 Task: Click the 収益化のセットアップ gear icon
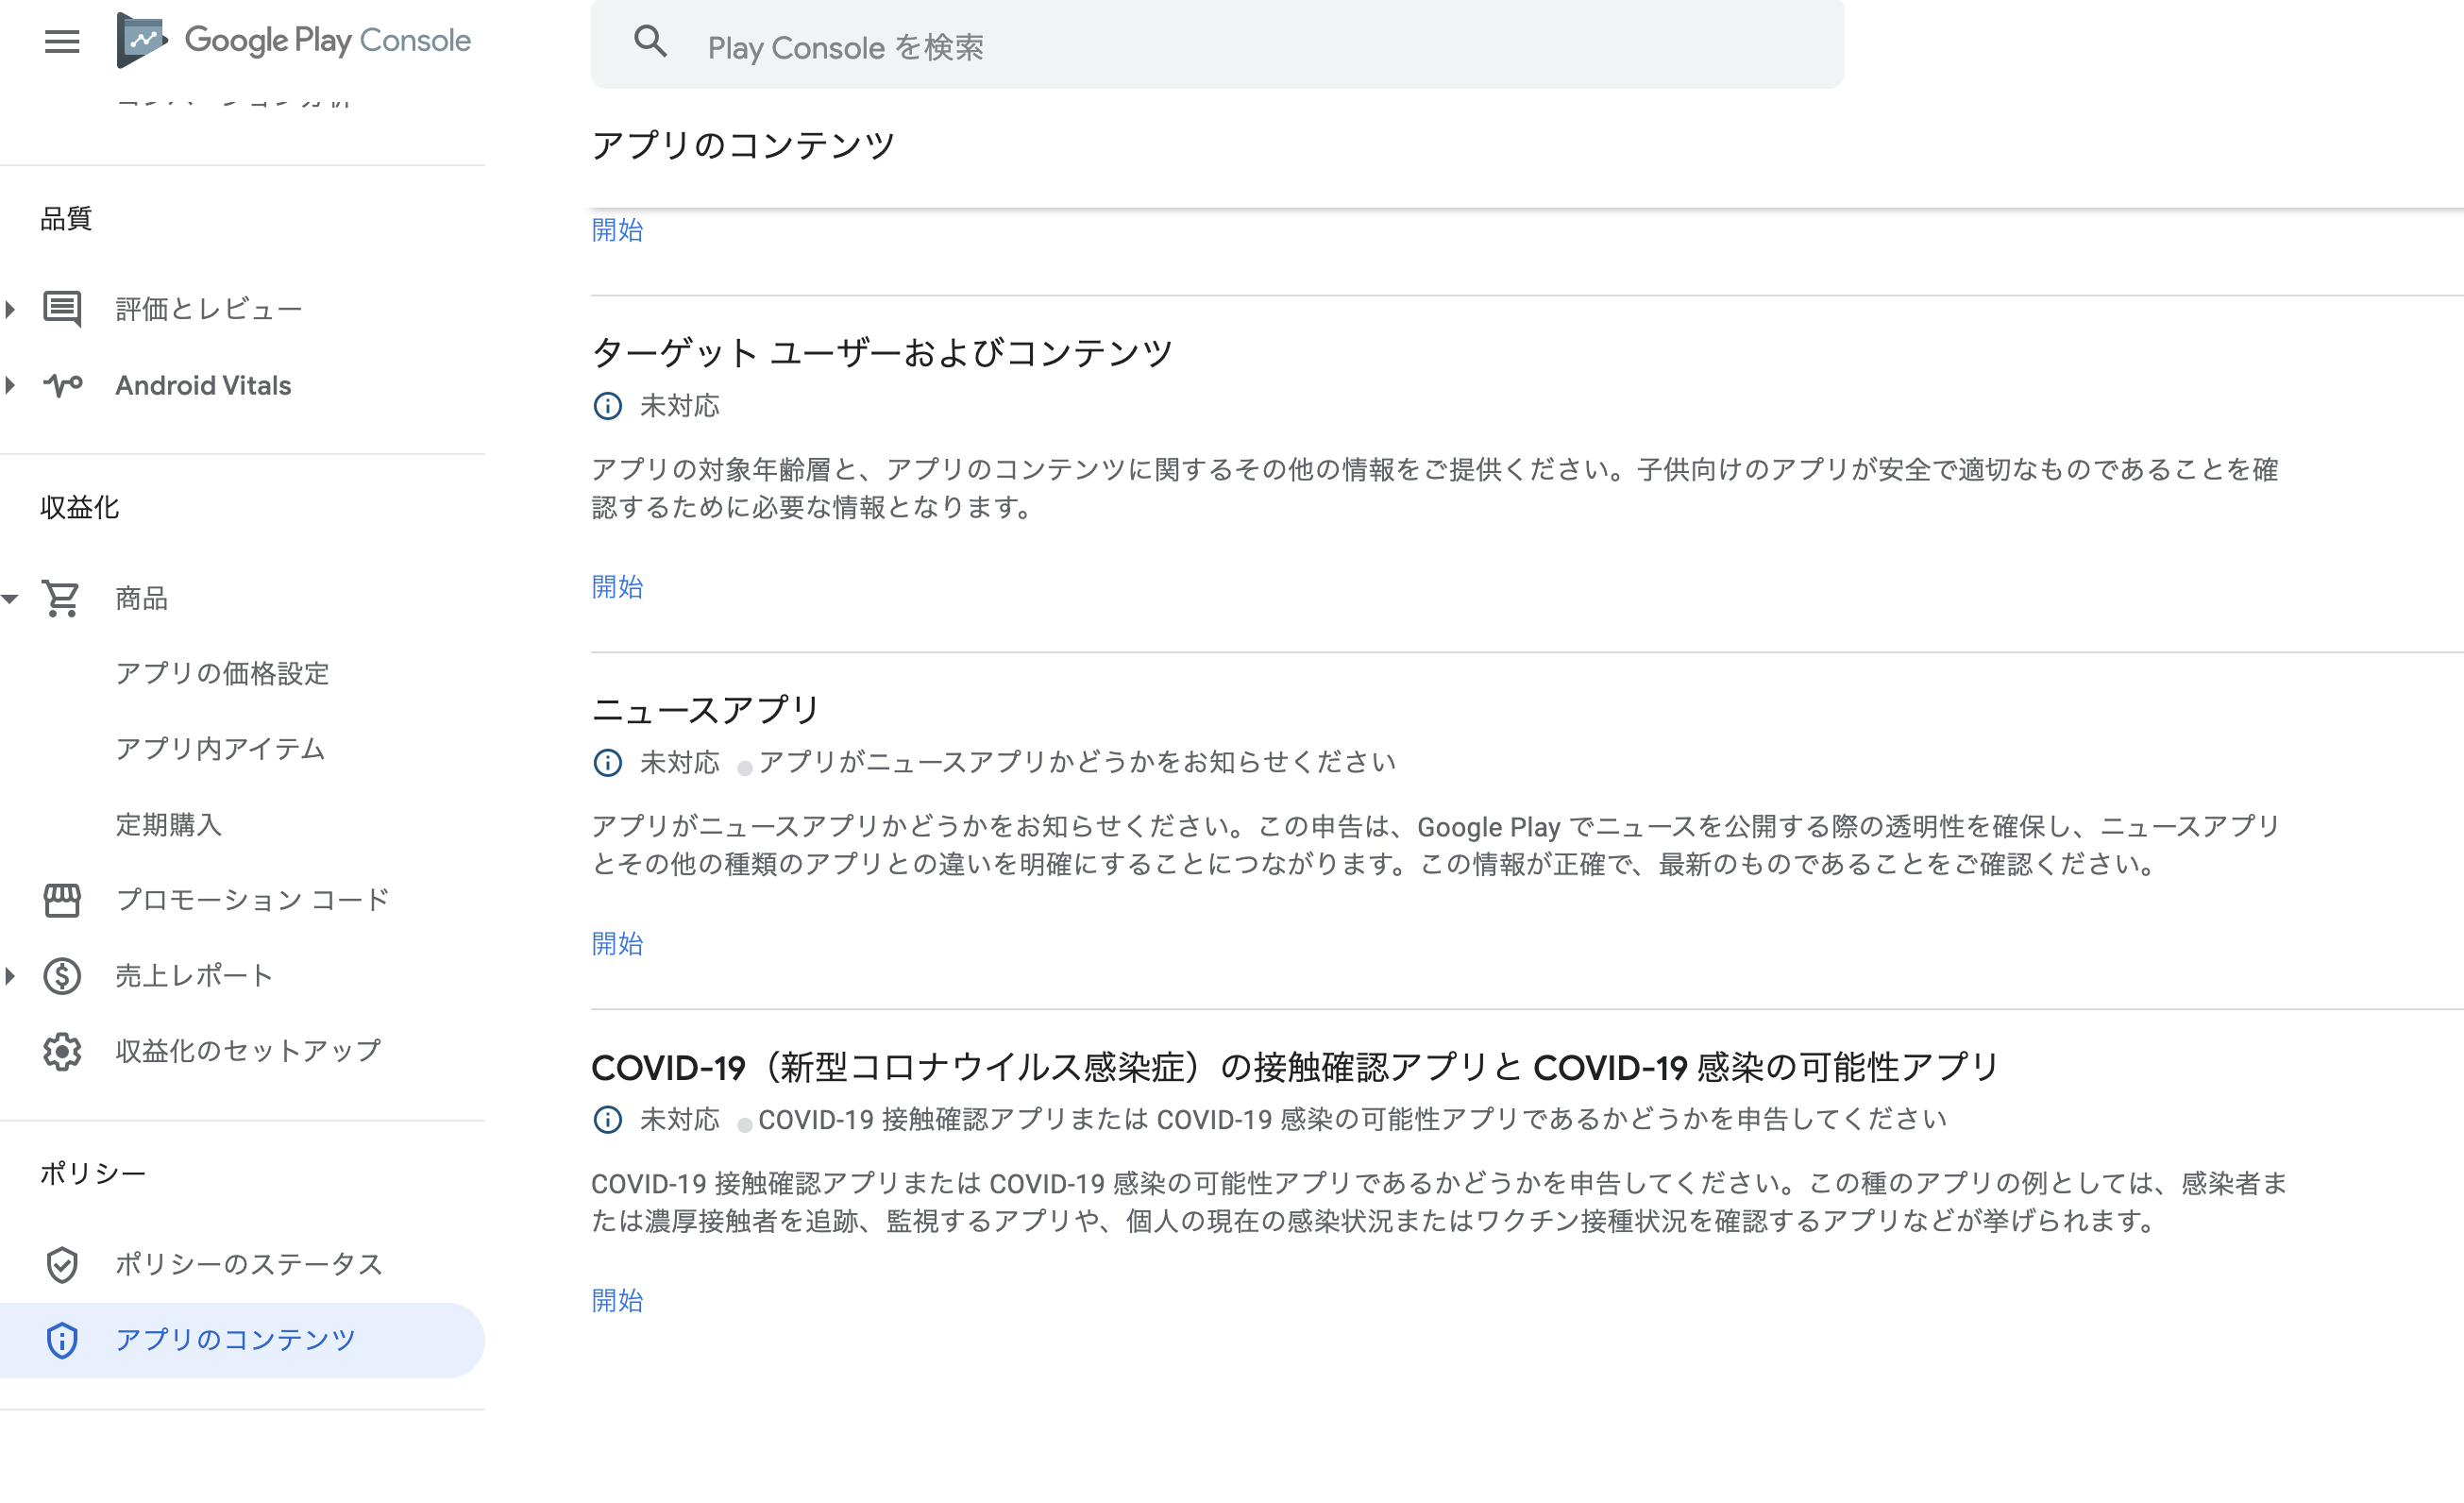coord(62,1051)
